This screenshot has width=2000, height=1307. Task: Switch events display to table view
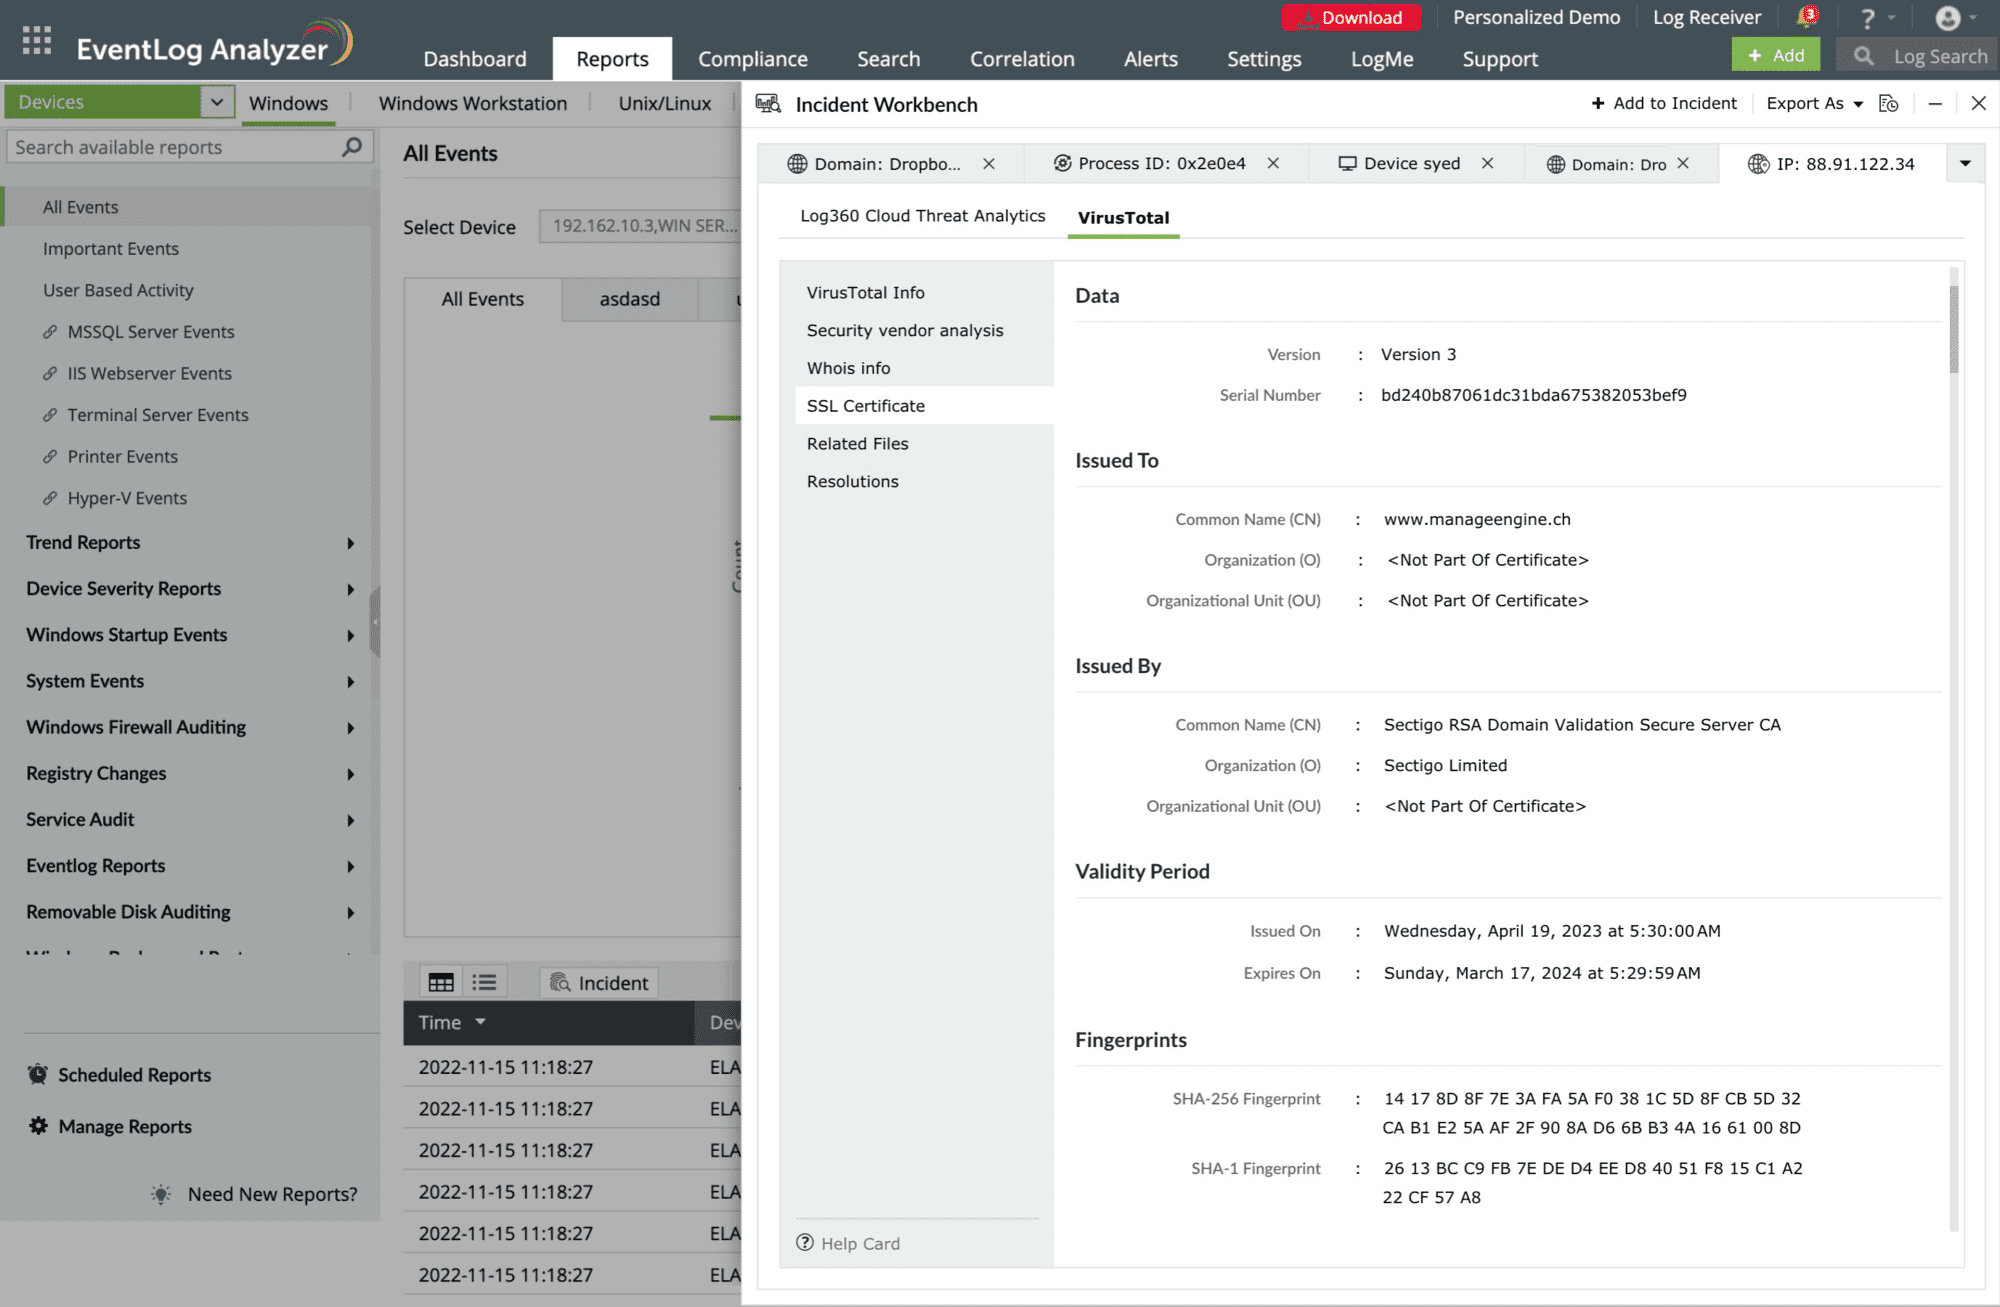click(440, 981)
